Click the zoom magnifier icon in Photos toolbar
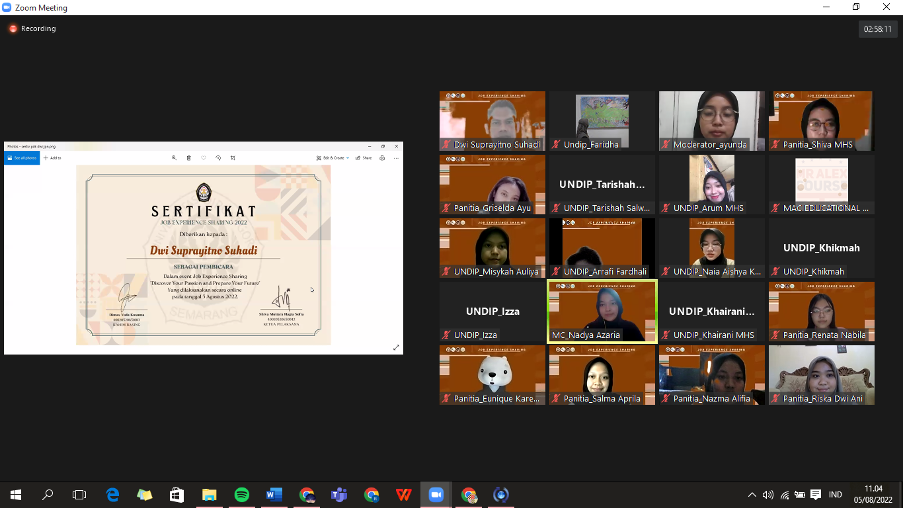Viewport: 904px width, 508px height. (174, 158)
